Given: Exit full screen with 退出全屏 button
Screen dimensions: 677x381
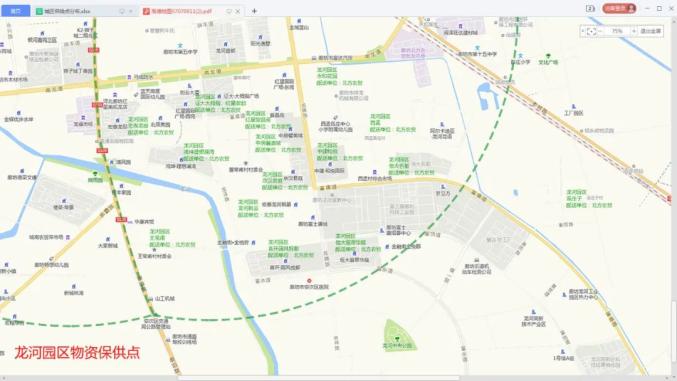Looking at the screenshot, I should pos(650,31).
